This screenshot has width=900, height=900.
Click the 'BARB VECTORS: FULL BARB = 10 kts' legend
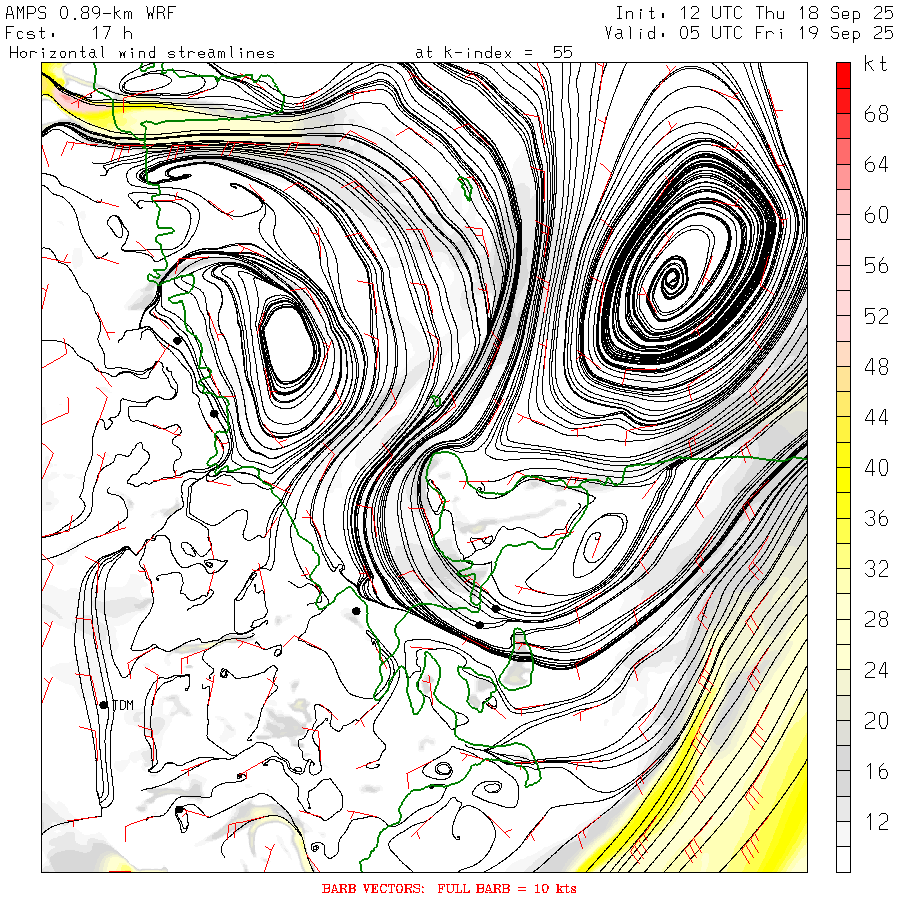point(449,888)
